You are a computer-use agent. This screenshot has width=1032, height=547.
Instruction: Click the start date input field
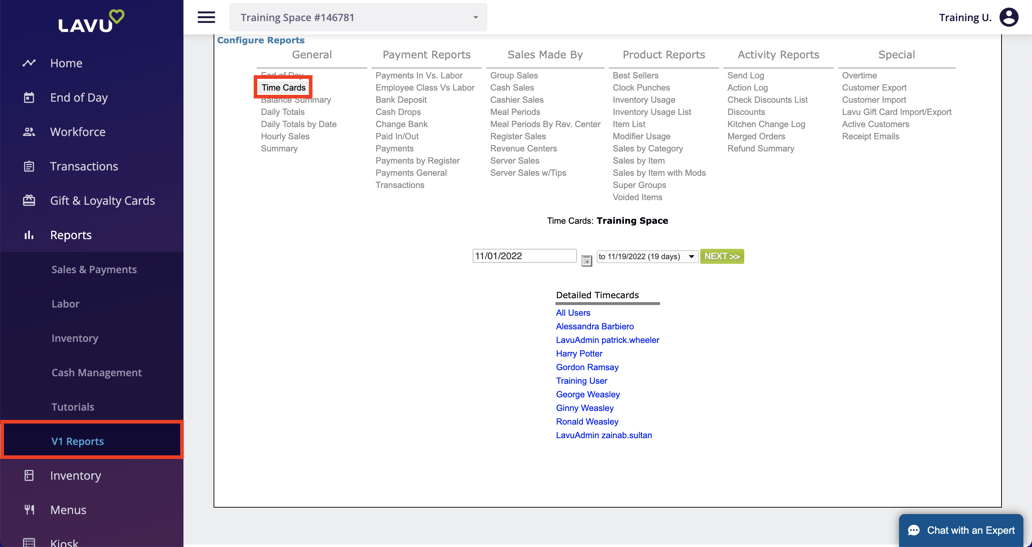524,256
